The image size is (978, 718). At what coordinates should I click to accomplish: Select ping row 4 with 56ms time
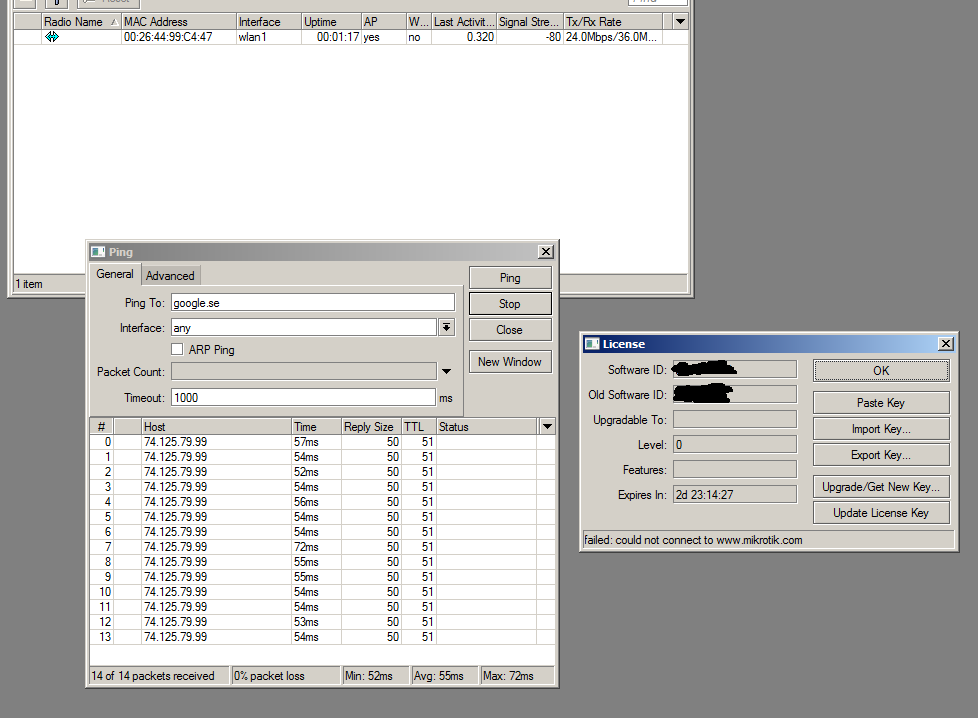click(x=322, y=502)
